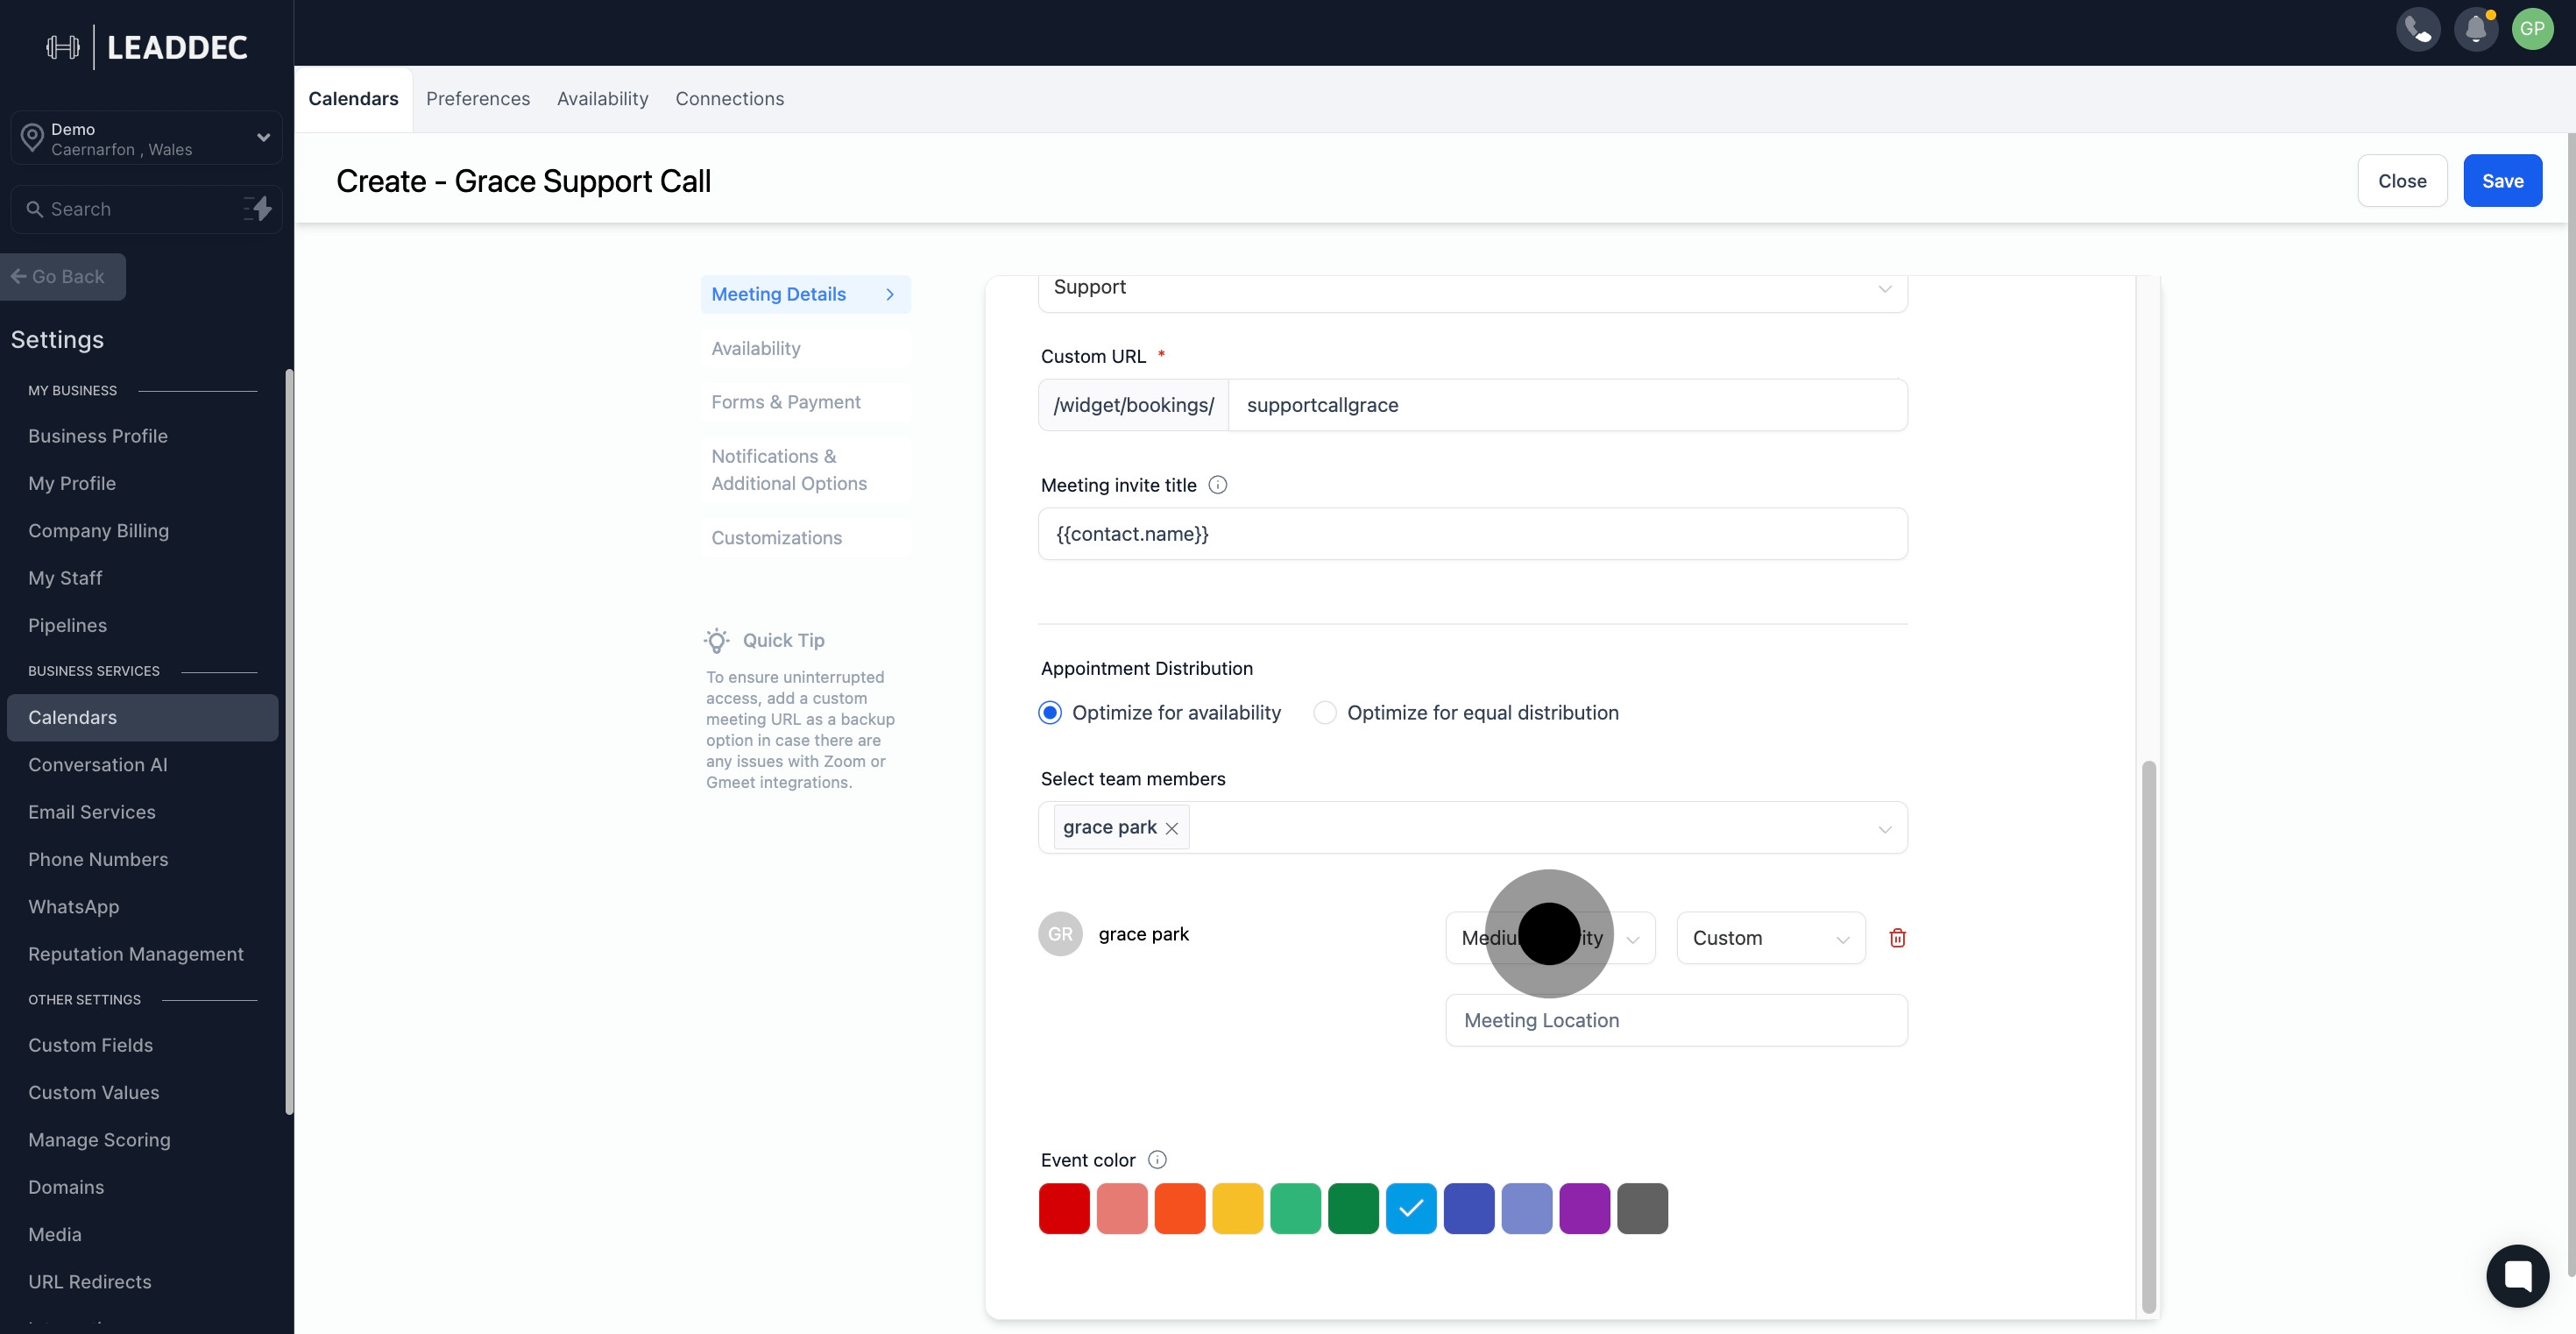Open the chat widget bubble

click(2517, 1275)
